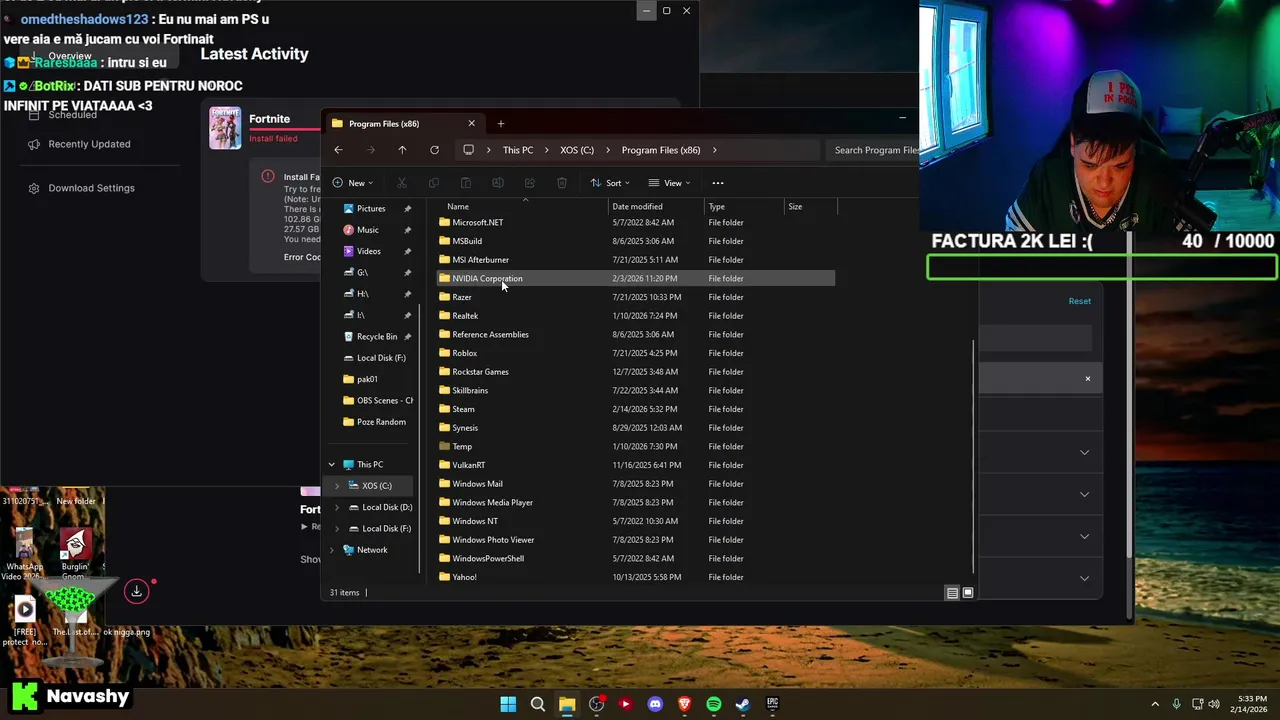Screen dimensions: 1280x720
Task: Open Brave browser from the taskbar
Action: click(x=684, y=704)
